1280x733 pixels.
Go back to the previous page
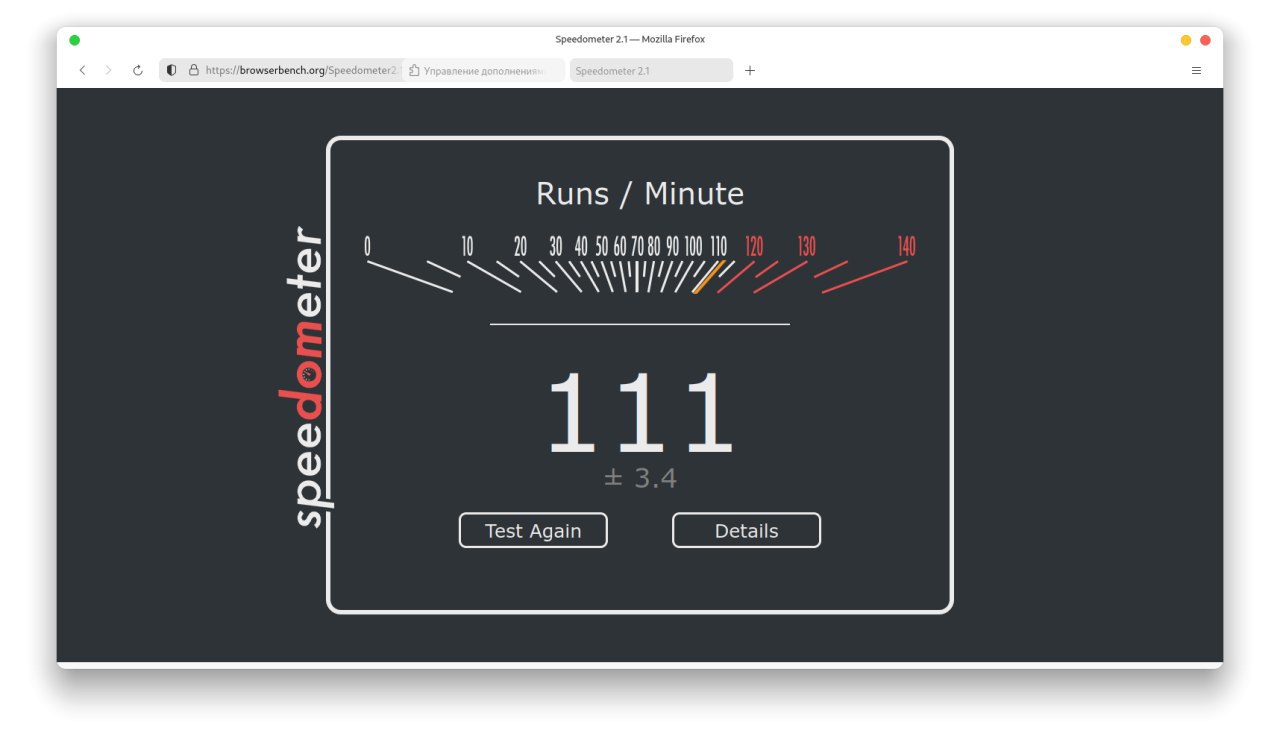coord(83,70)
